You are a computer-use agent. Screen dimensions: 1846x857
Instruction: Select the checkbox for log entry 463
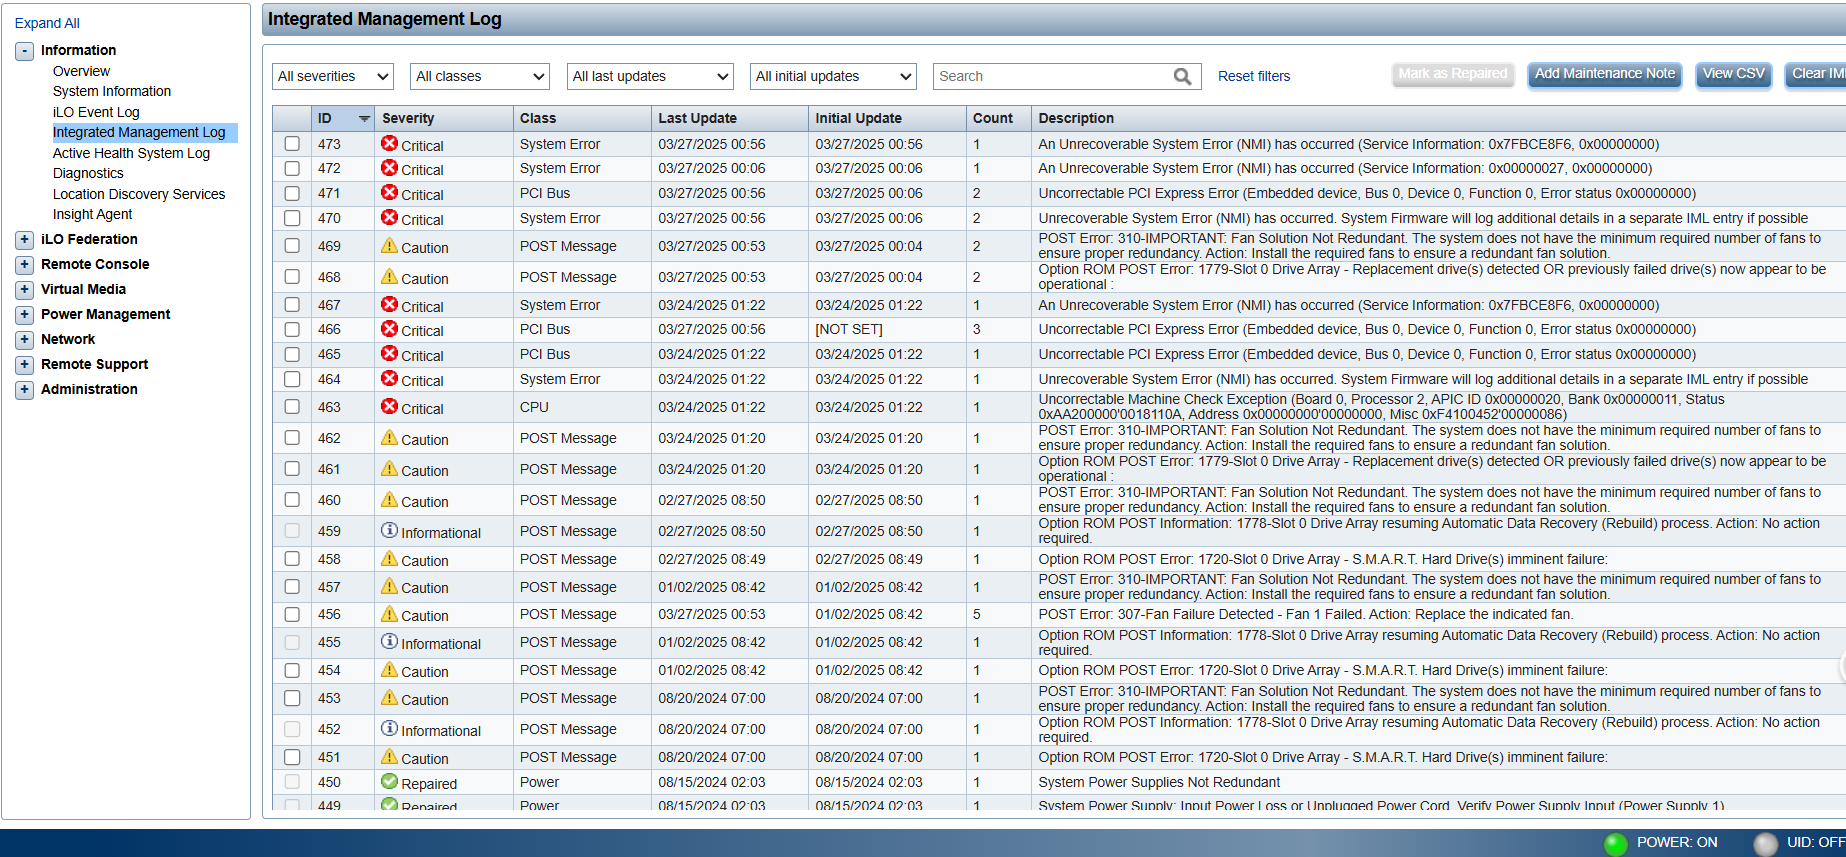click(x=292, y=407)
